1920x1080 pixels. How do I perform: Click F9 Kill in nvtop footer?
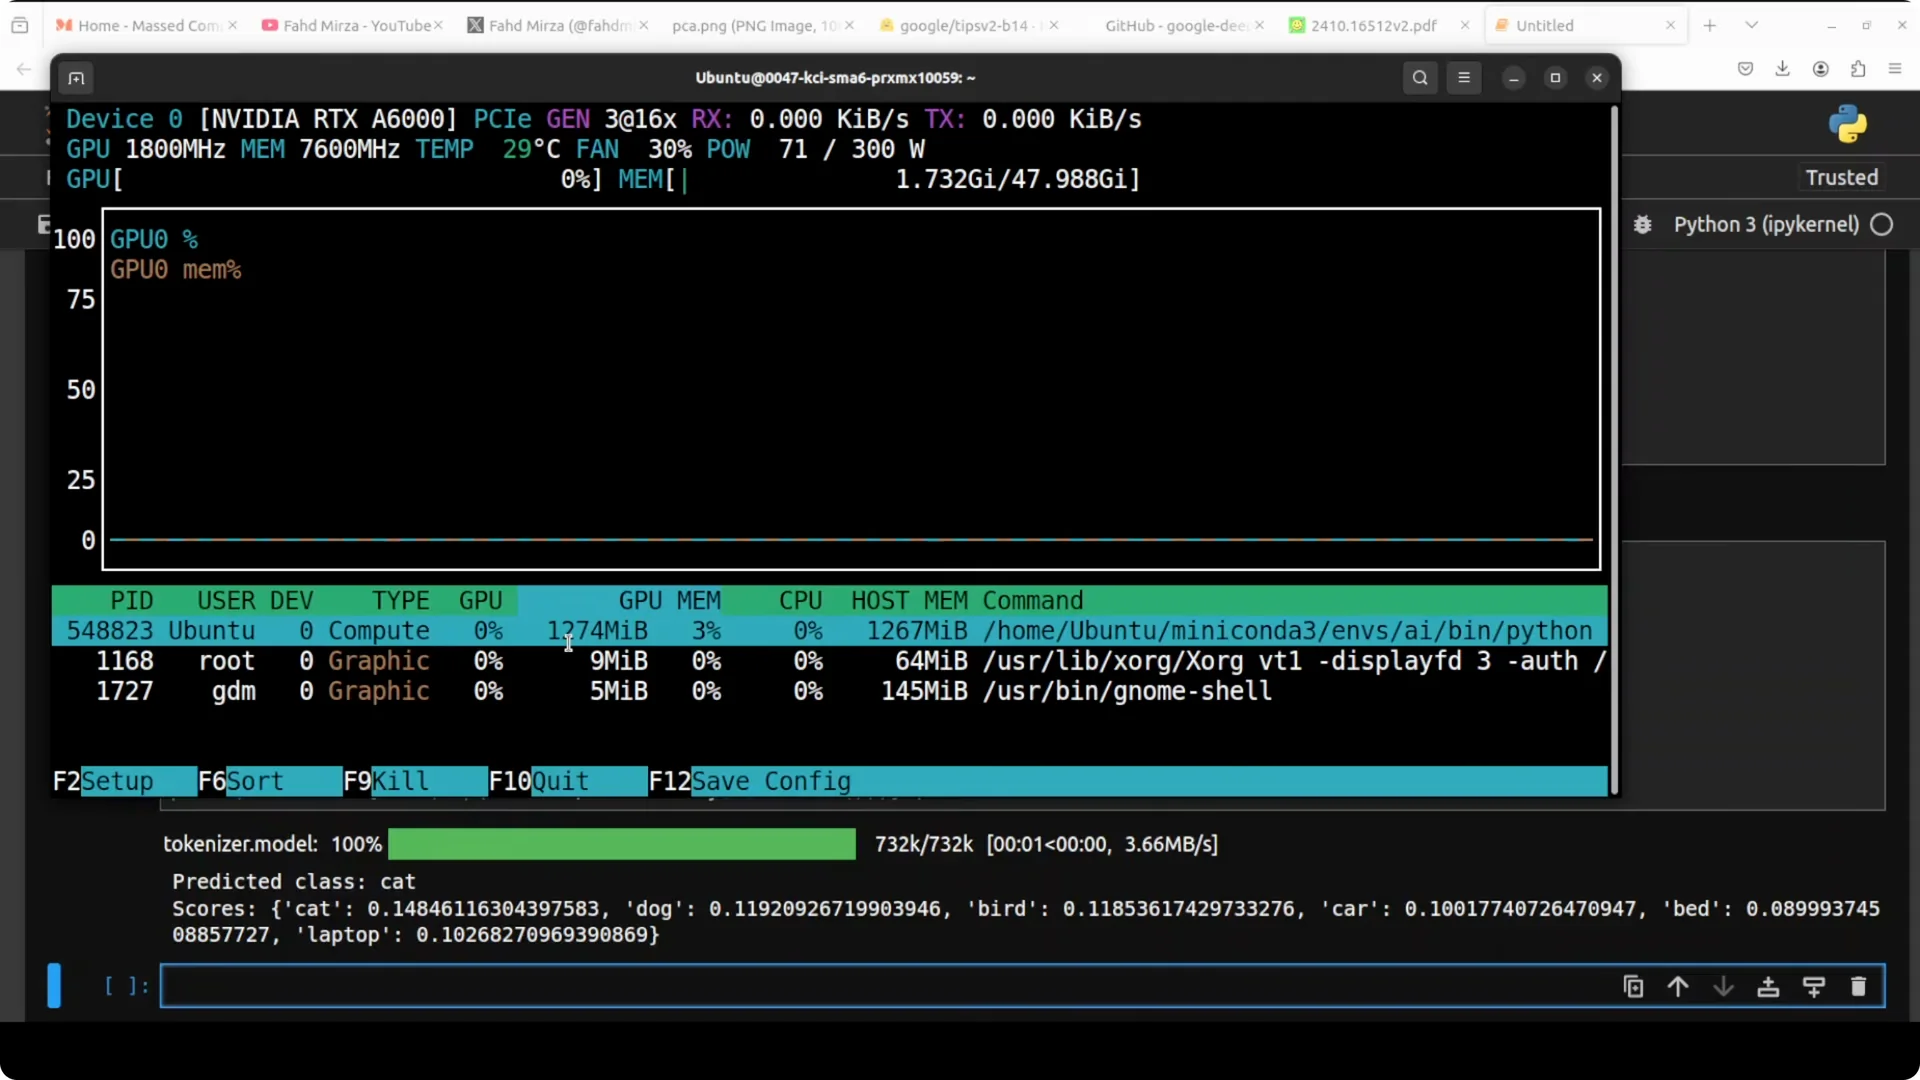click(415, 781)
